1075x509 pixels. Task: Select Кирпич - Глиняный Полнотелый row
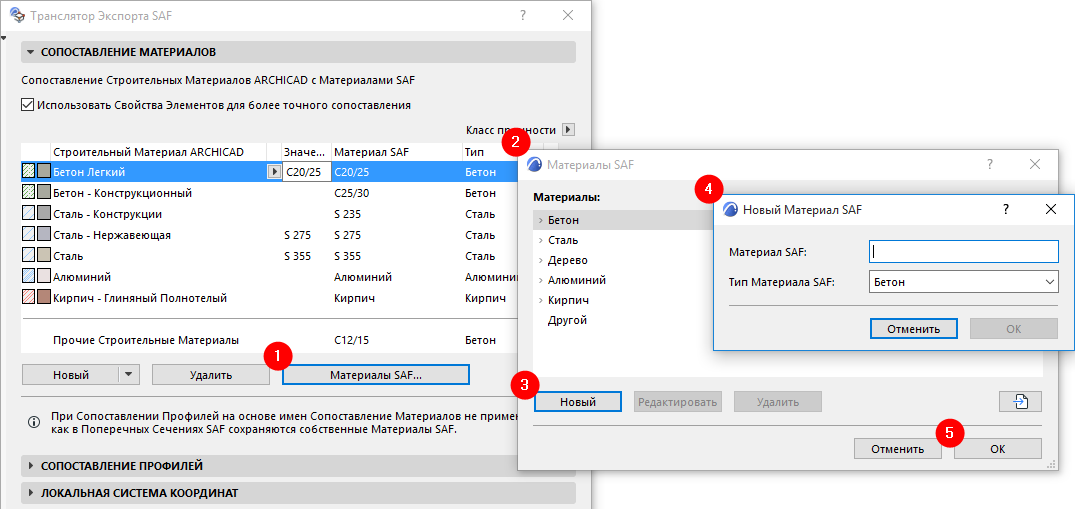(269, 298)
